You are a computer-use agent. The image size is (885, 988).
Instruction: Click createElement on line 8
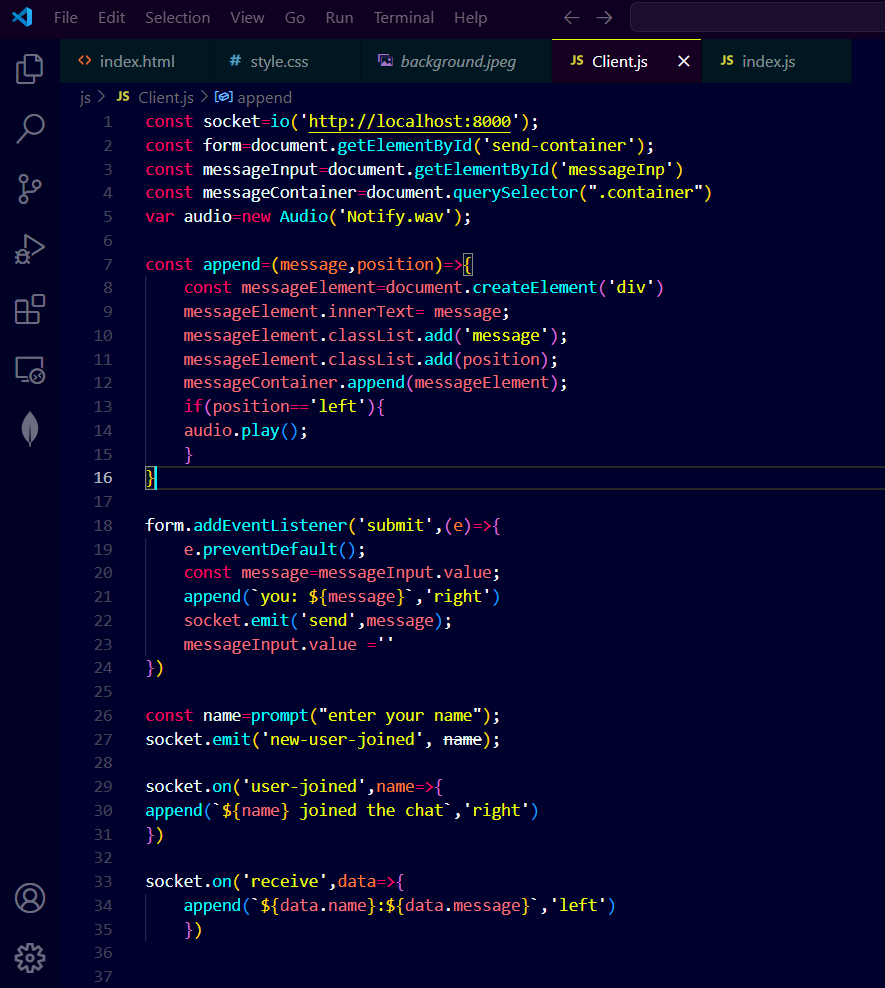click(534, 288)
